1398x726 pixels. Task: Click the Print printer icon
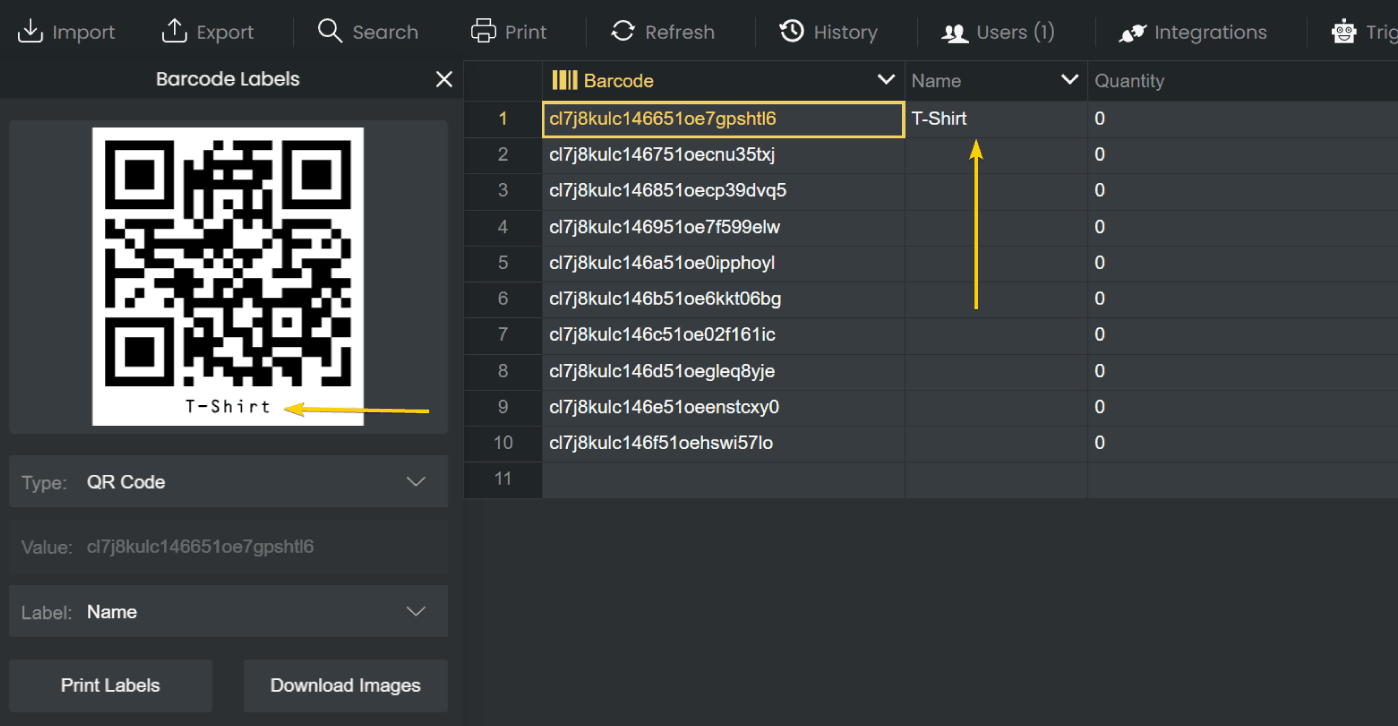point(483,31)
